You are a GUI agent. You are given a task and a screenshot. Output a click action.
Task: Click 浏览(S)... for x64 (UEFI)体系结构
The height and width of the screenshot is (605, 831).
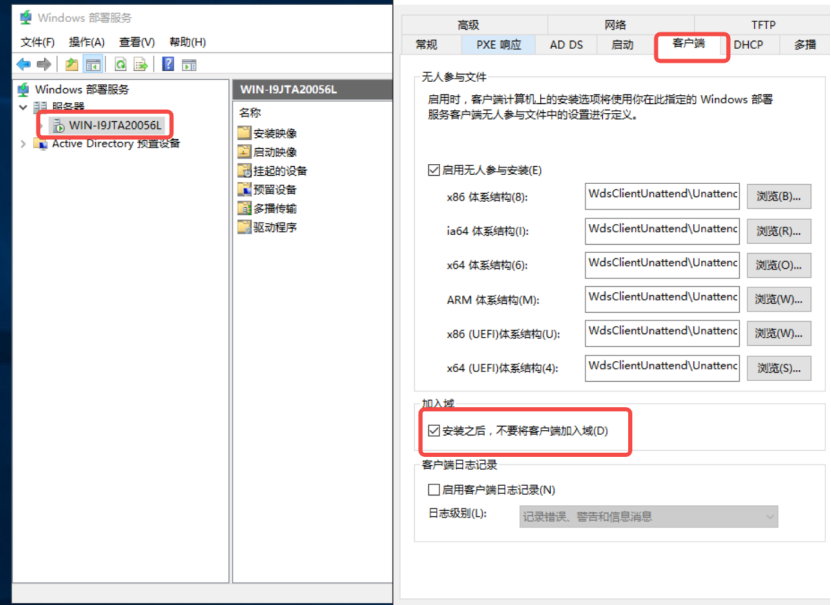tap(779, 368)
